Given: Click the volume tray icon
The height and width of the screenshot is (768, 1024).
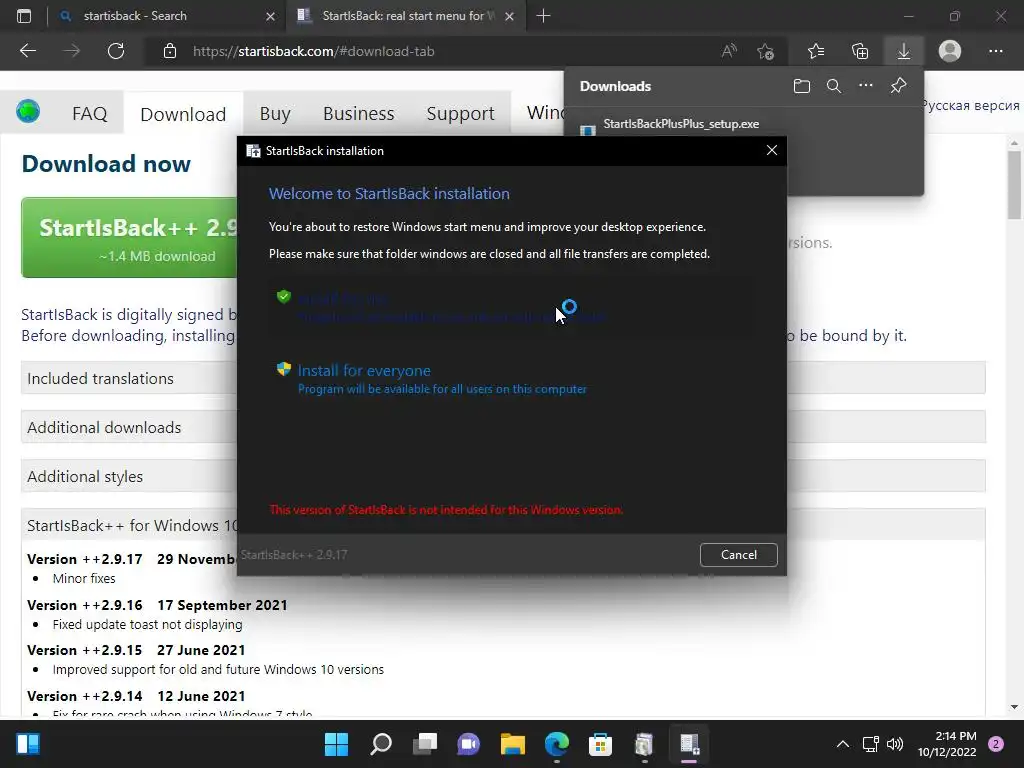Looking at the screenshot, I should pos(895,744).
